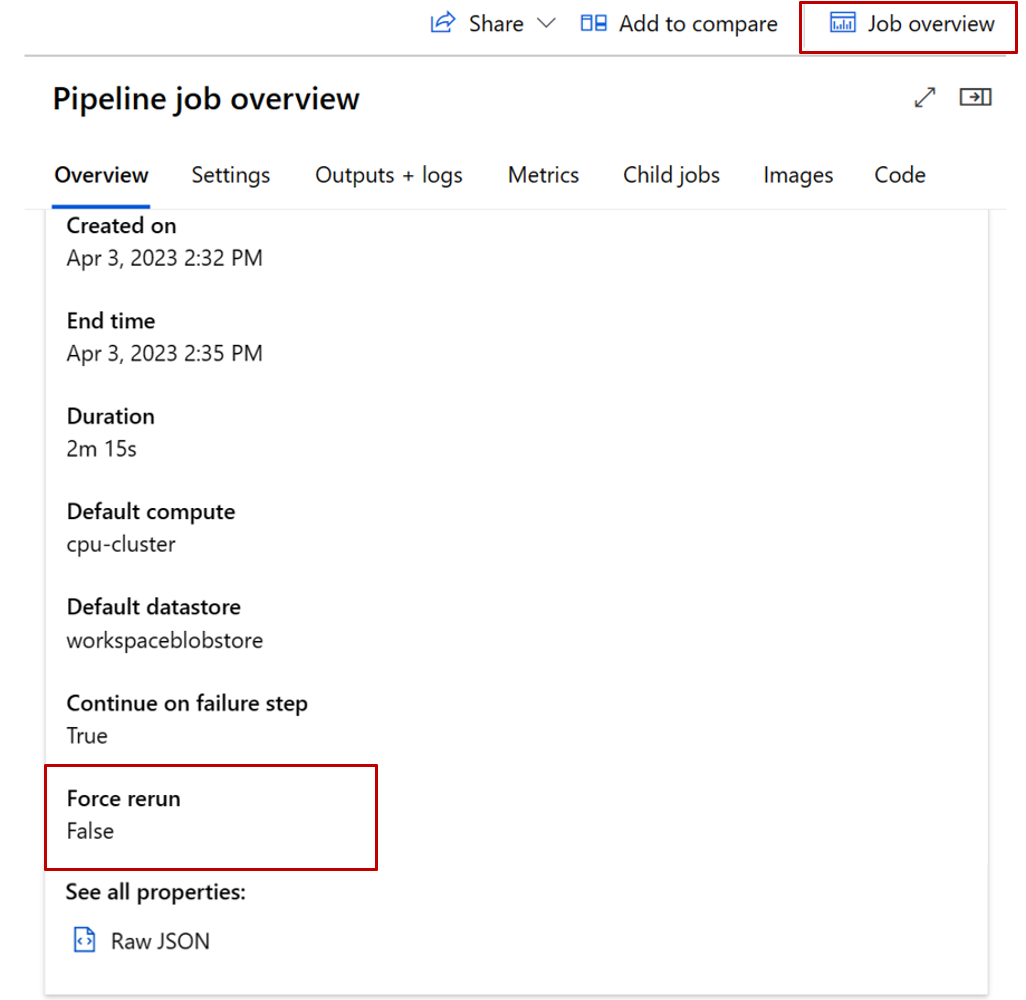Click the Add to compare icon
The width and height of the screenshot is (1026, 1000).
coord(594,23)
